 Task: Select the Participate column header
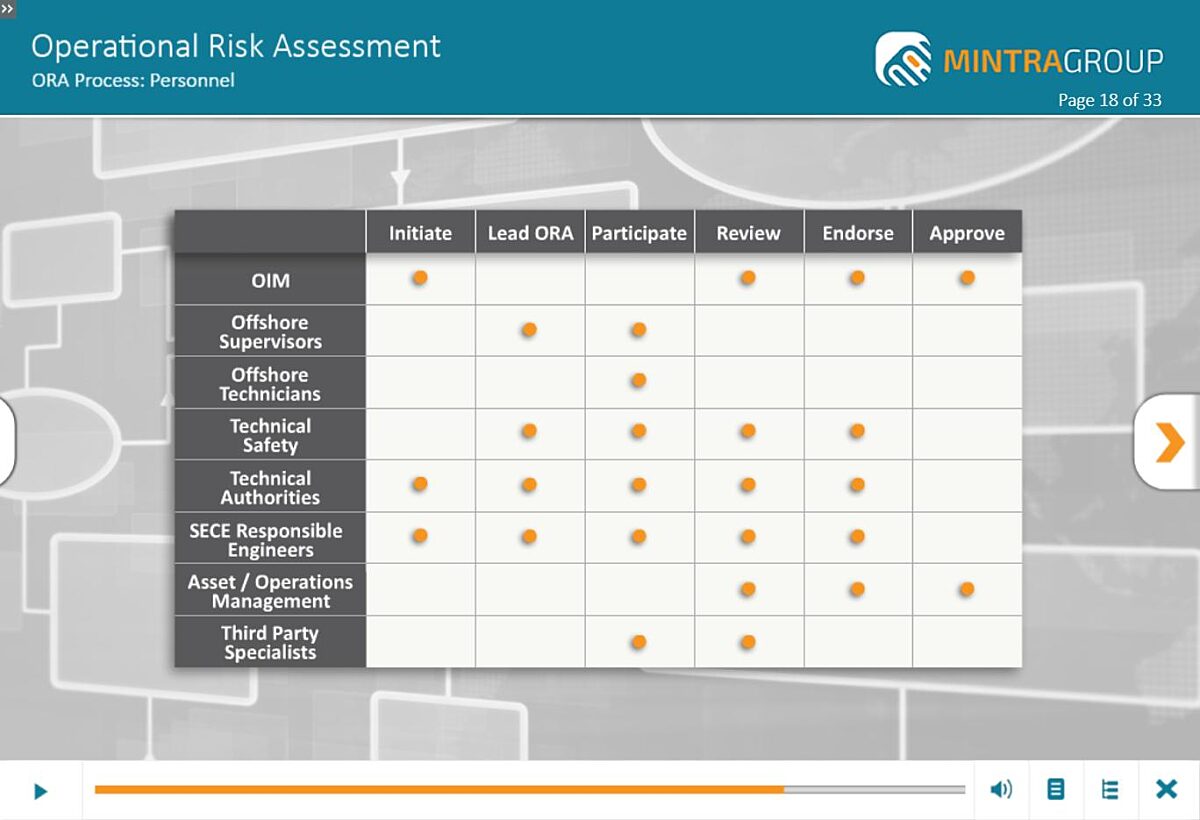[x=639, y=233]
